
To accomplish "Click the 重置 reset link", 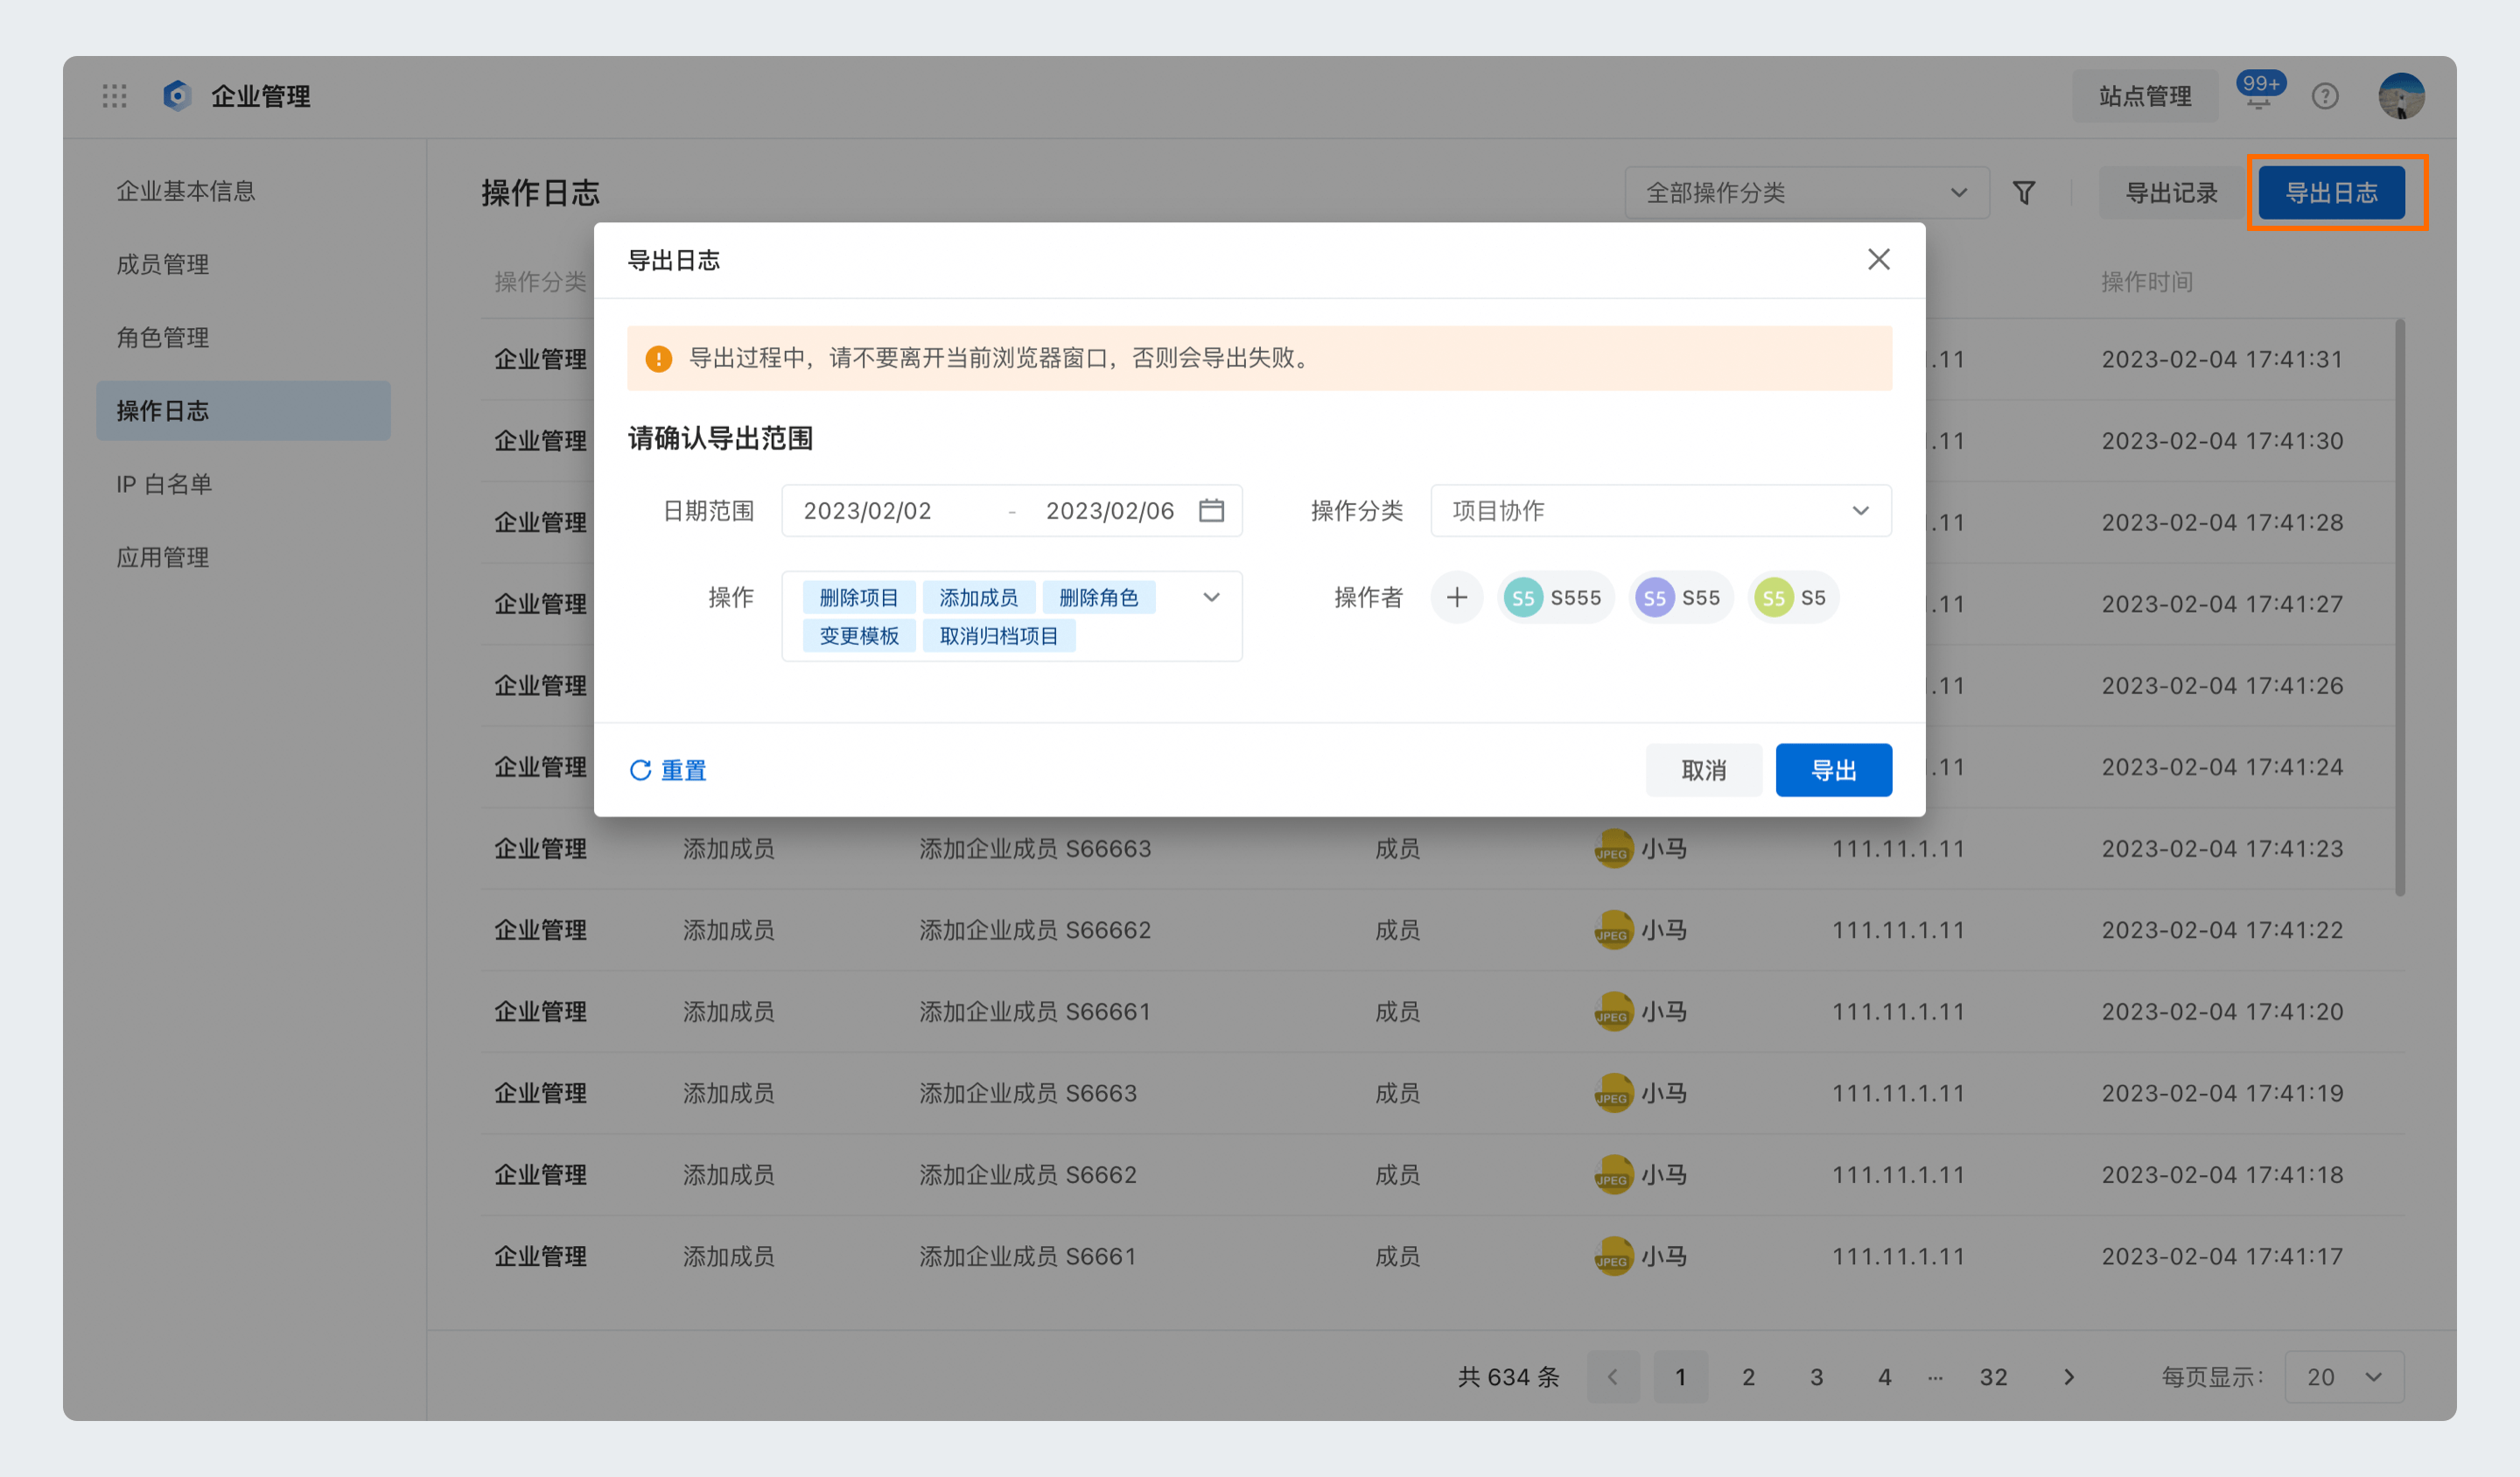I will 668,770.
